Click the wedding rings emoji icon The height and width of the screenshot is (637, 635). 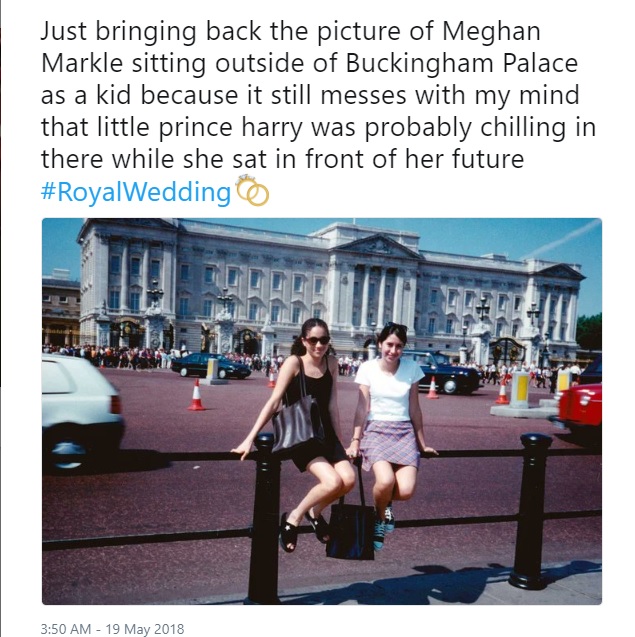pos(252,191)
